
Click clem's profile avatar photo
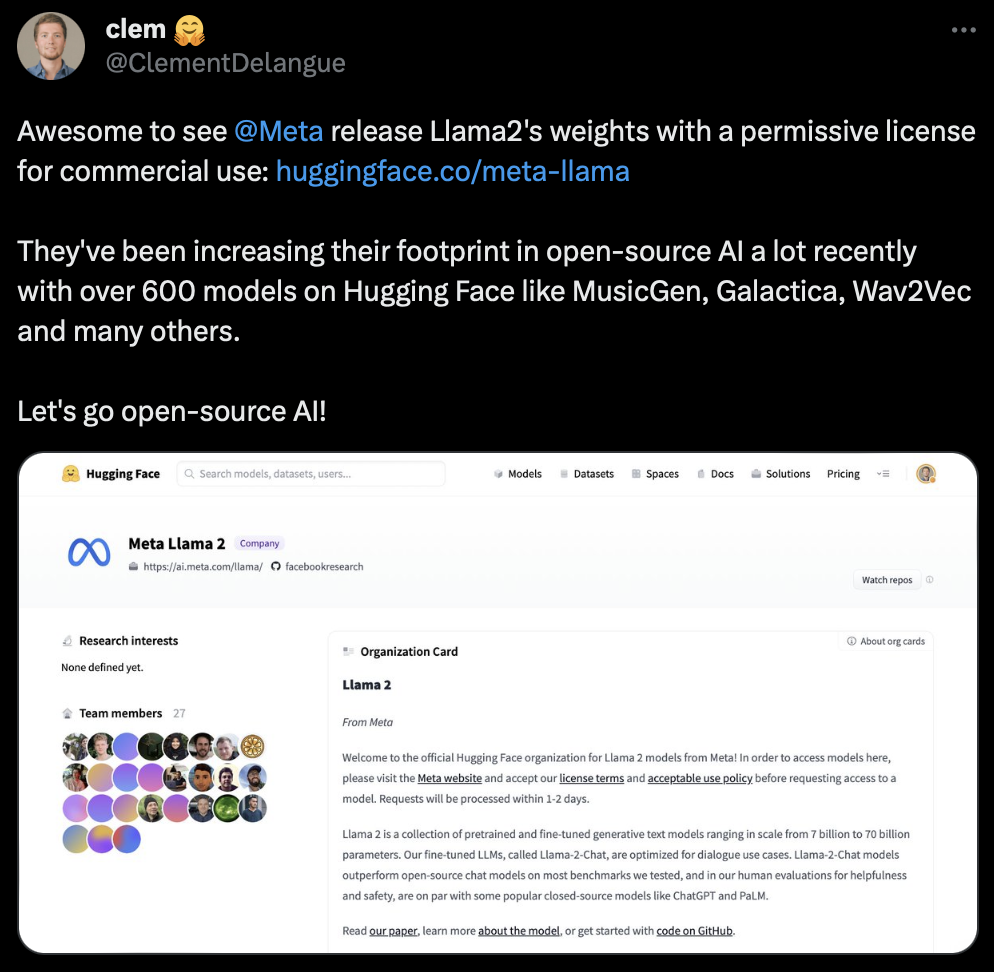coord(51,46)
